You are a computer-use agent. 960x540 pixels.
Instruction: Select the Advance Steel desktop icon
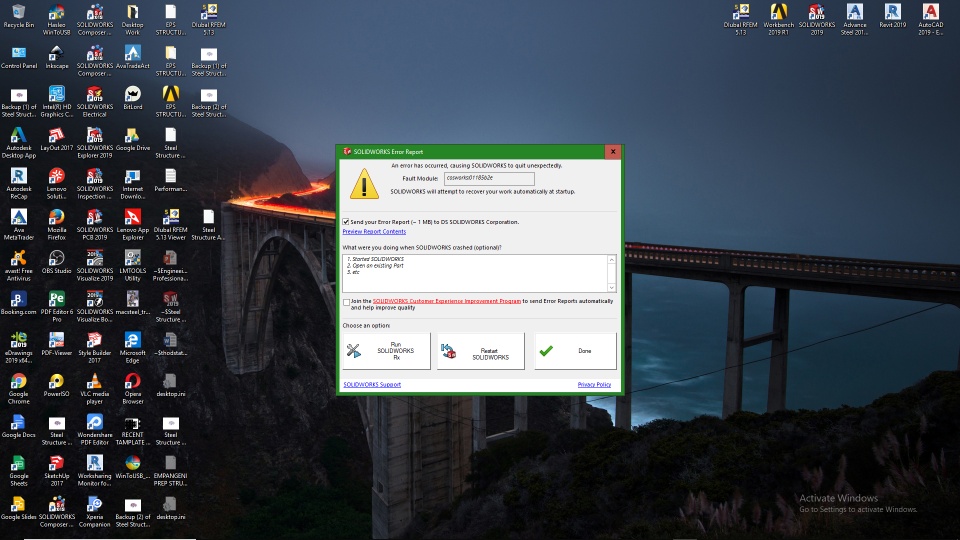pyautogui.click(x=854, y=20)
